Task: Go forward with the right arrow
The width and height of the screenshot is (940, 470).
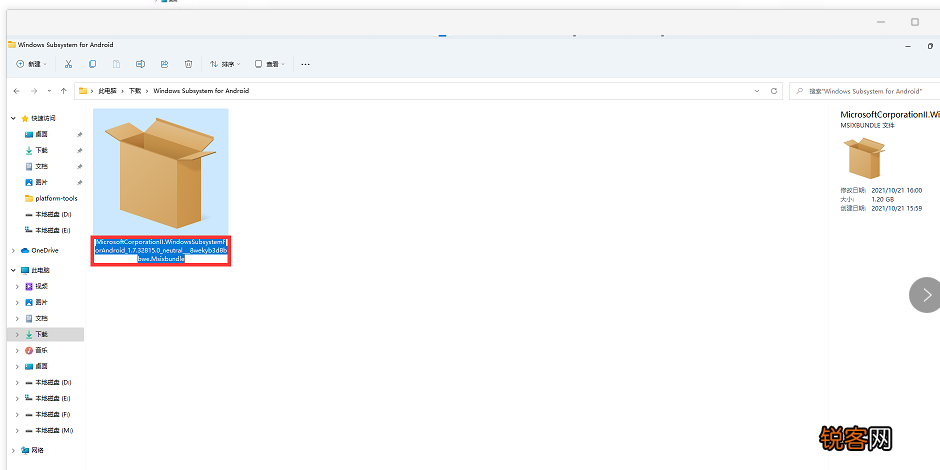Action: [x=34, y=91]
